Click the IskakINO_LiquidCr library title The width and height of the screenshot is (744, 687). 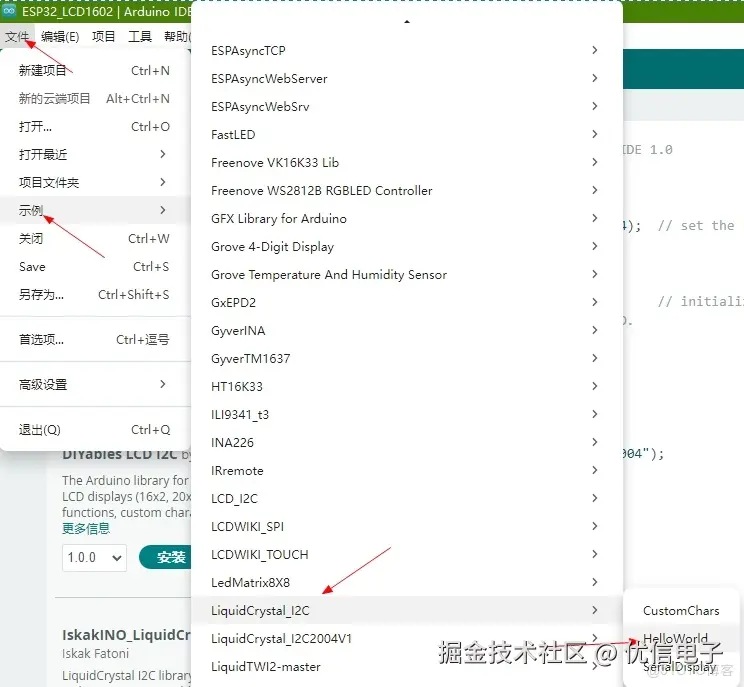click(x=126, y=635)
